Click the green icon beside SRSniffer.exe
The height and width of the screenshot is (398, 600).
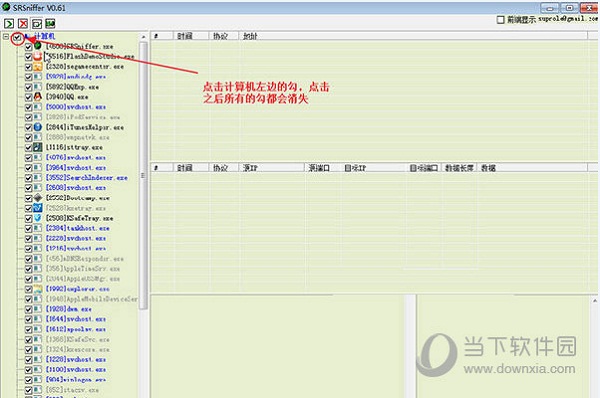point(38,46)
